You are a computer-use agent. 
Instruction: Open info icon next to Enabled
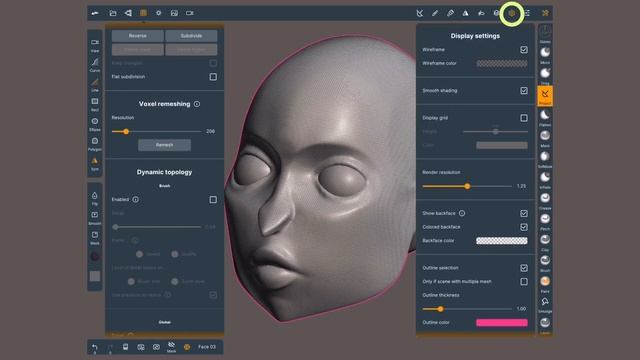[x=136, y=200]
